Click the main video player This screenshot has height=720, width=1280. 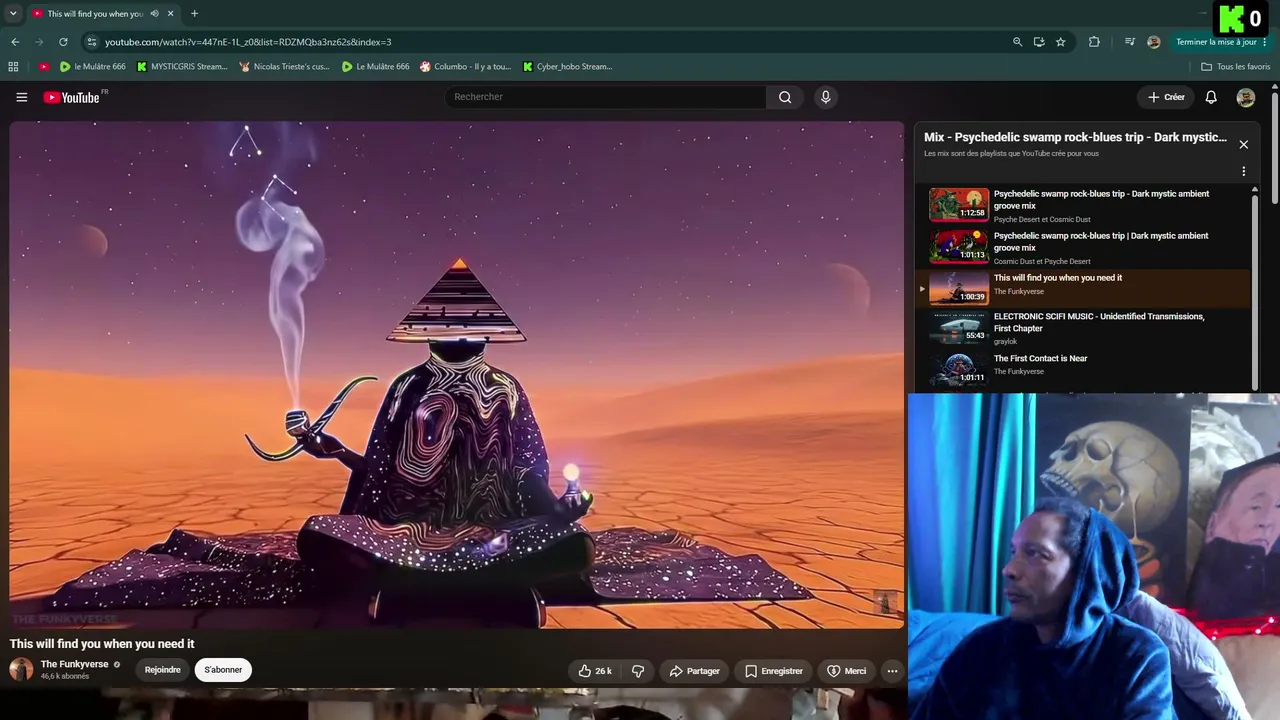point(457,375)
